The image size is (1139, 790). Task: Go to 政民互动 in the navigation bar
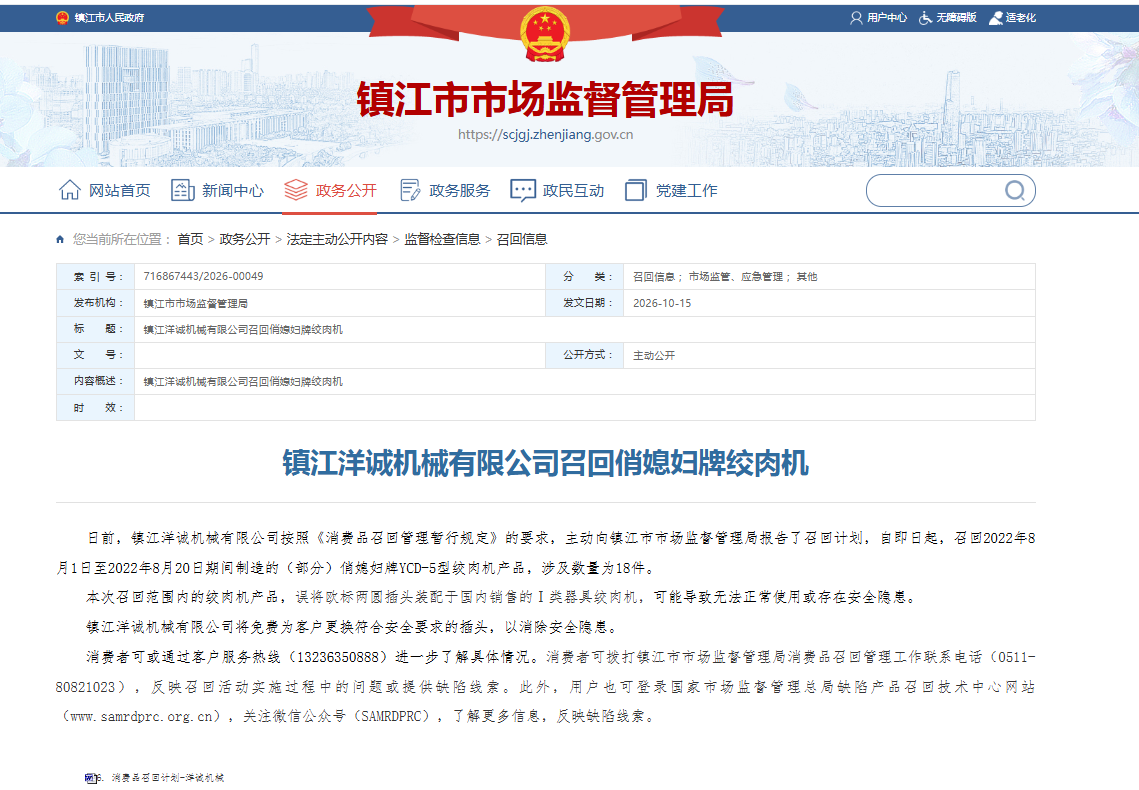(x=558, y=190)
